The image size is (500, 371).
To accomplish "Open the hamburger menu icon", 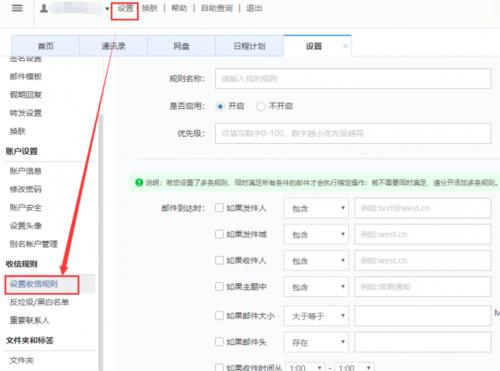I will pos(17,8).
